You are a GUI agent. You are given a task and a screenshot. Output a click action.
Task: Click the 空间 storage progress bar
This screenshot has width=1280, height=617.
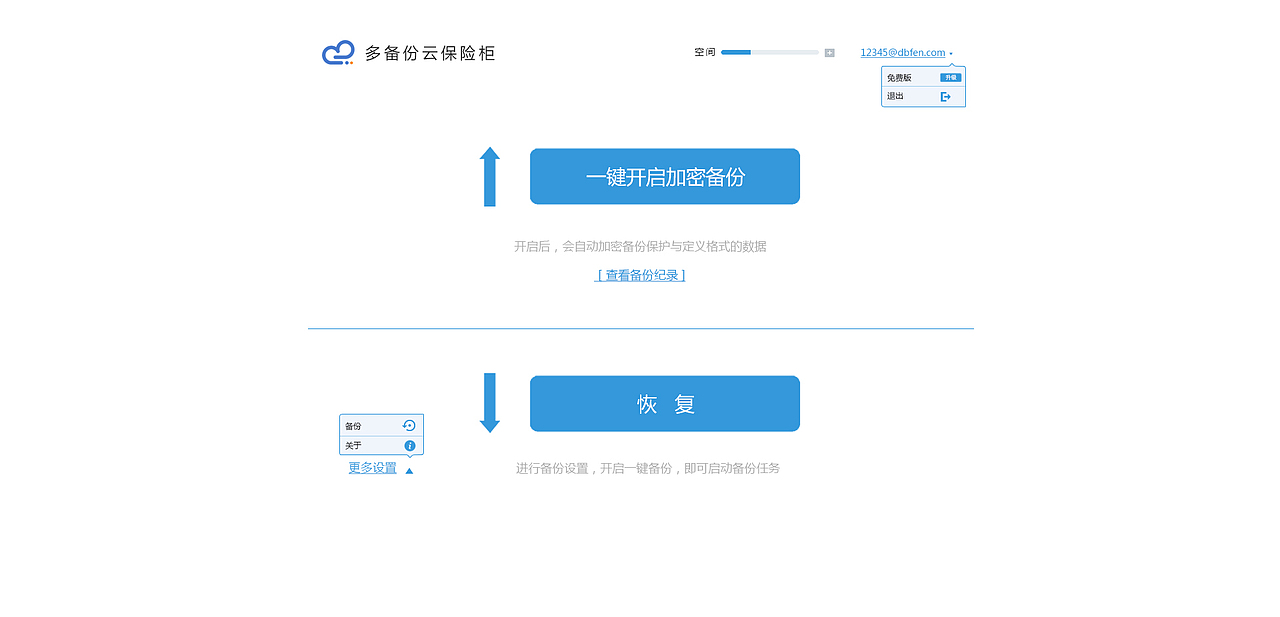coord(770,52)
